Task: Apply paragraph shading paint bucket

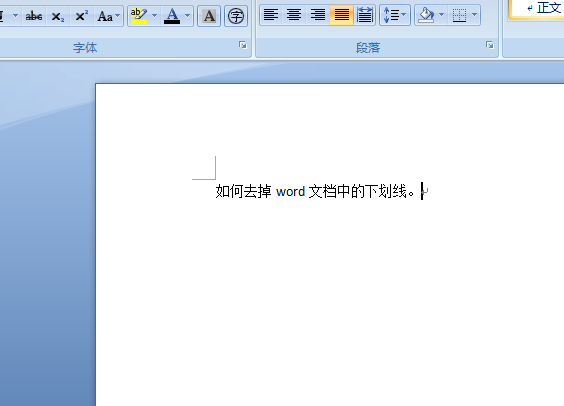Action: [426, 15]
